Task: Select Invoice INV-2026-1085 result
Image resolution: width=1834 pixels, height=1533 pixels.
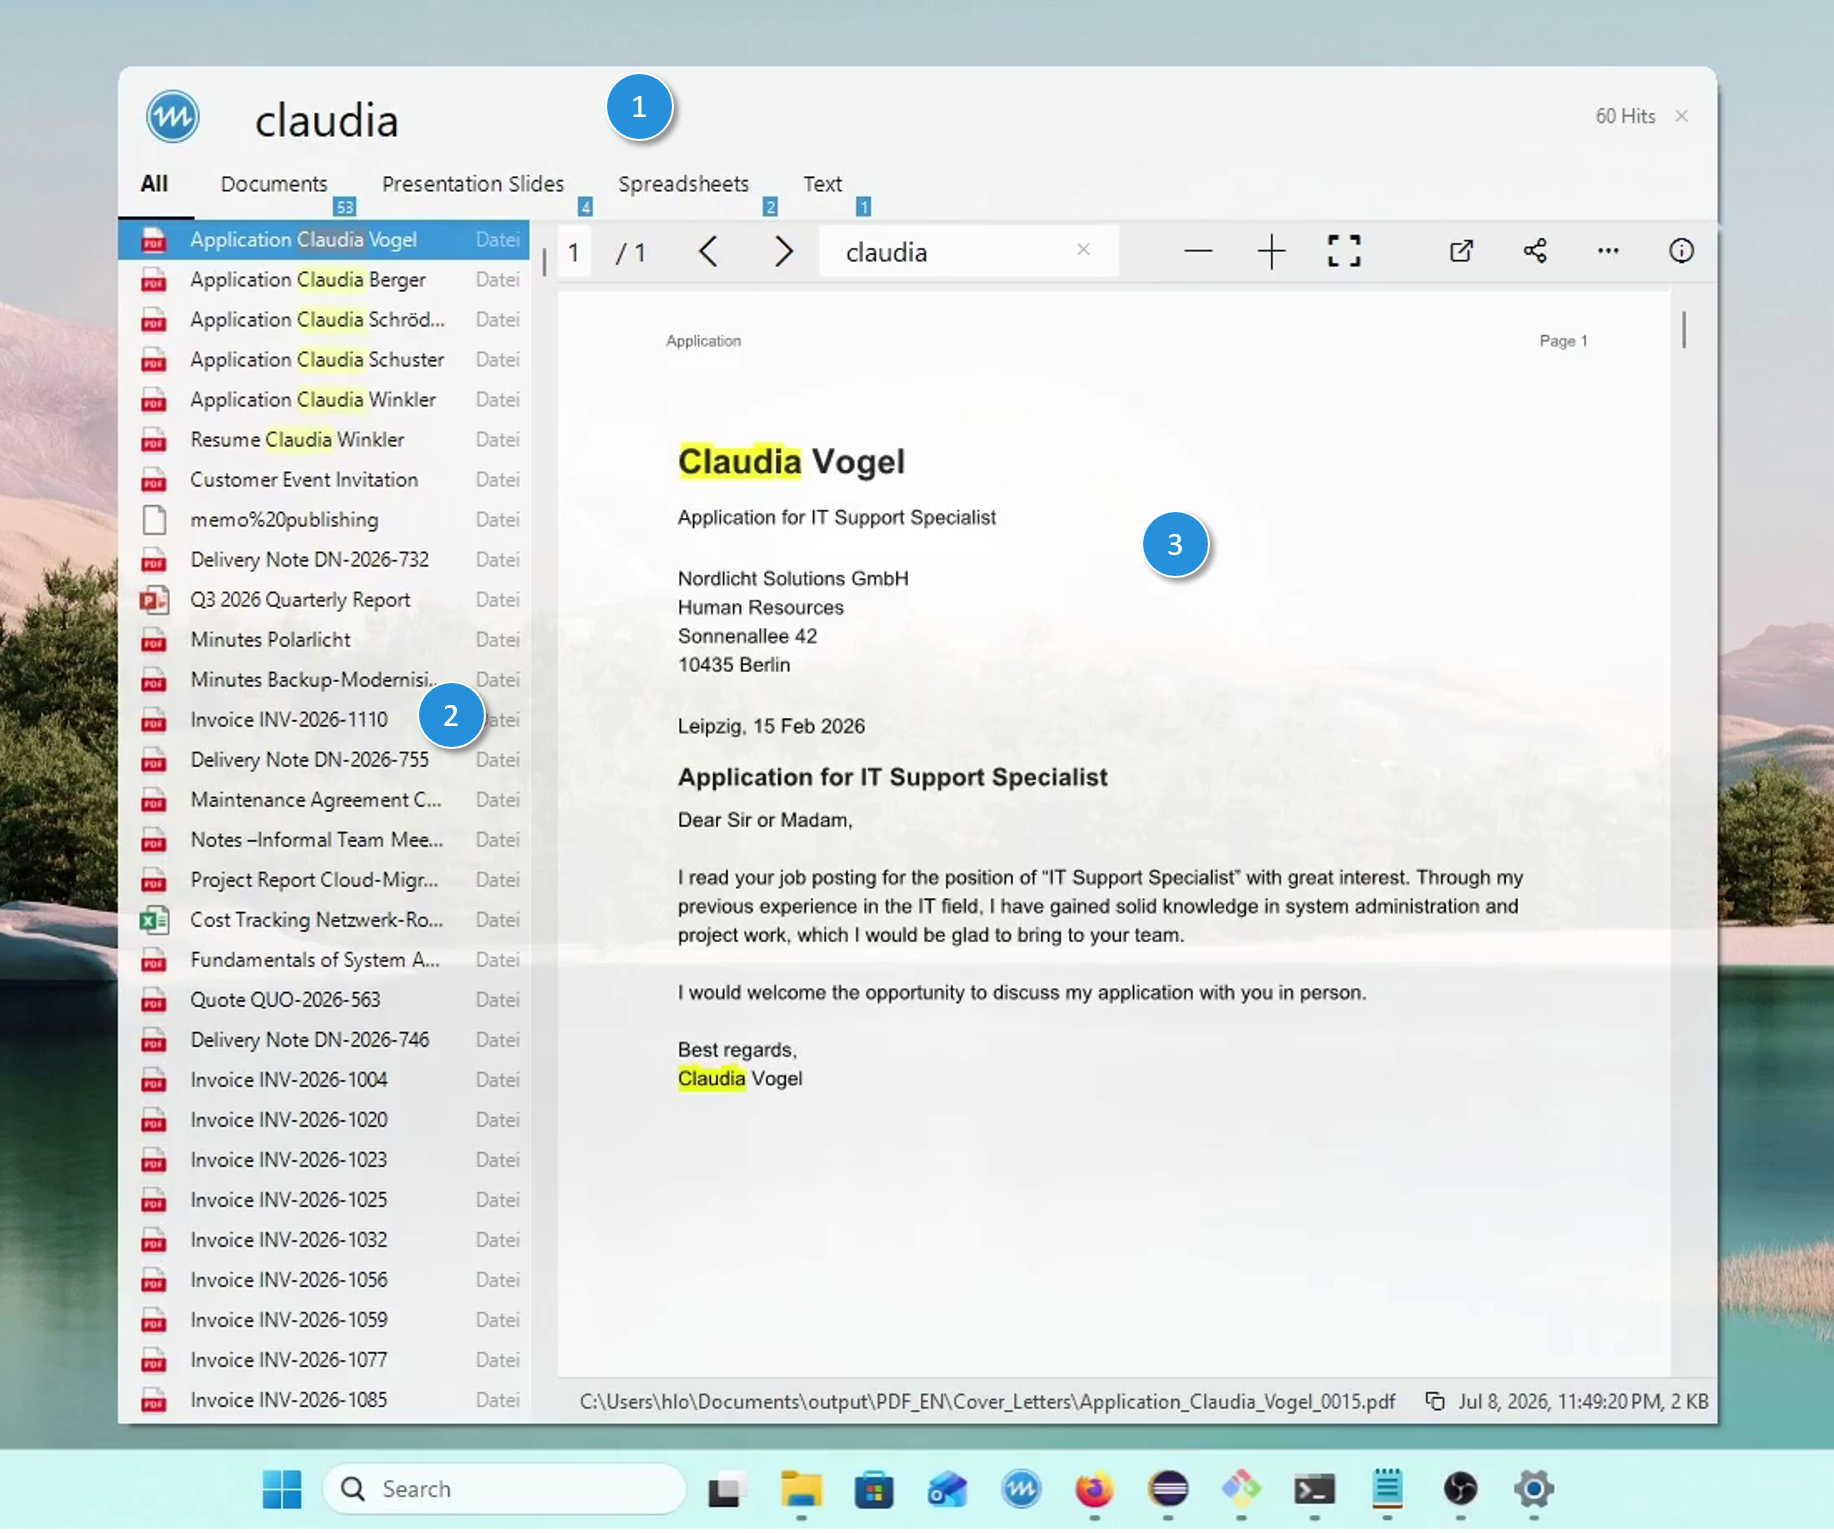Action: (324, 1400)
